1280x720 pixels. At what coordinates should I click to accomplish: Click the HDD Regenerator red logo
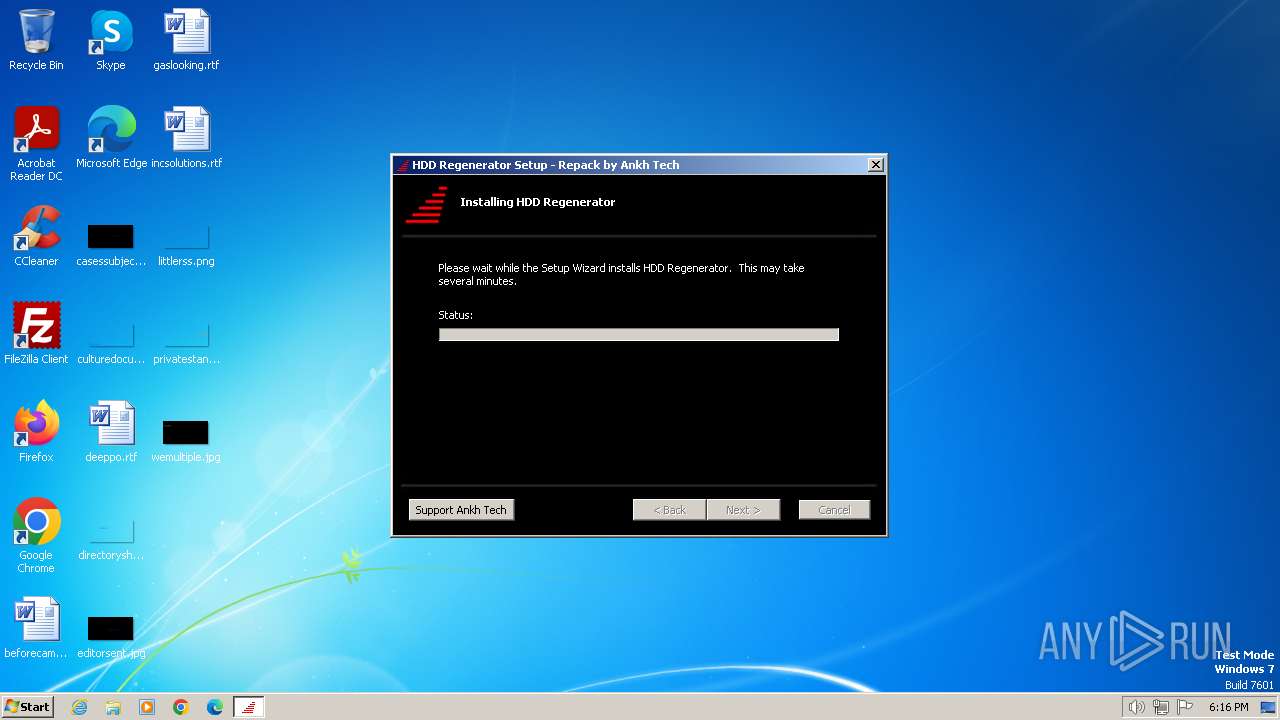pos(427,204)
